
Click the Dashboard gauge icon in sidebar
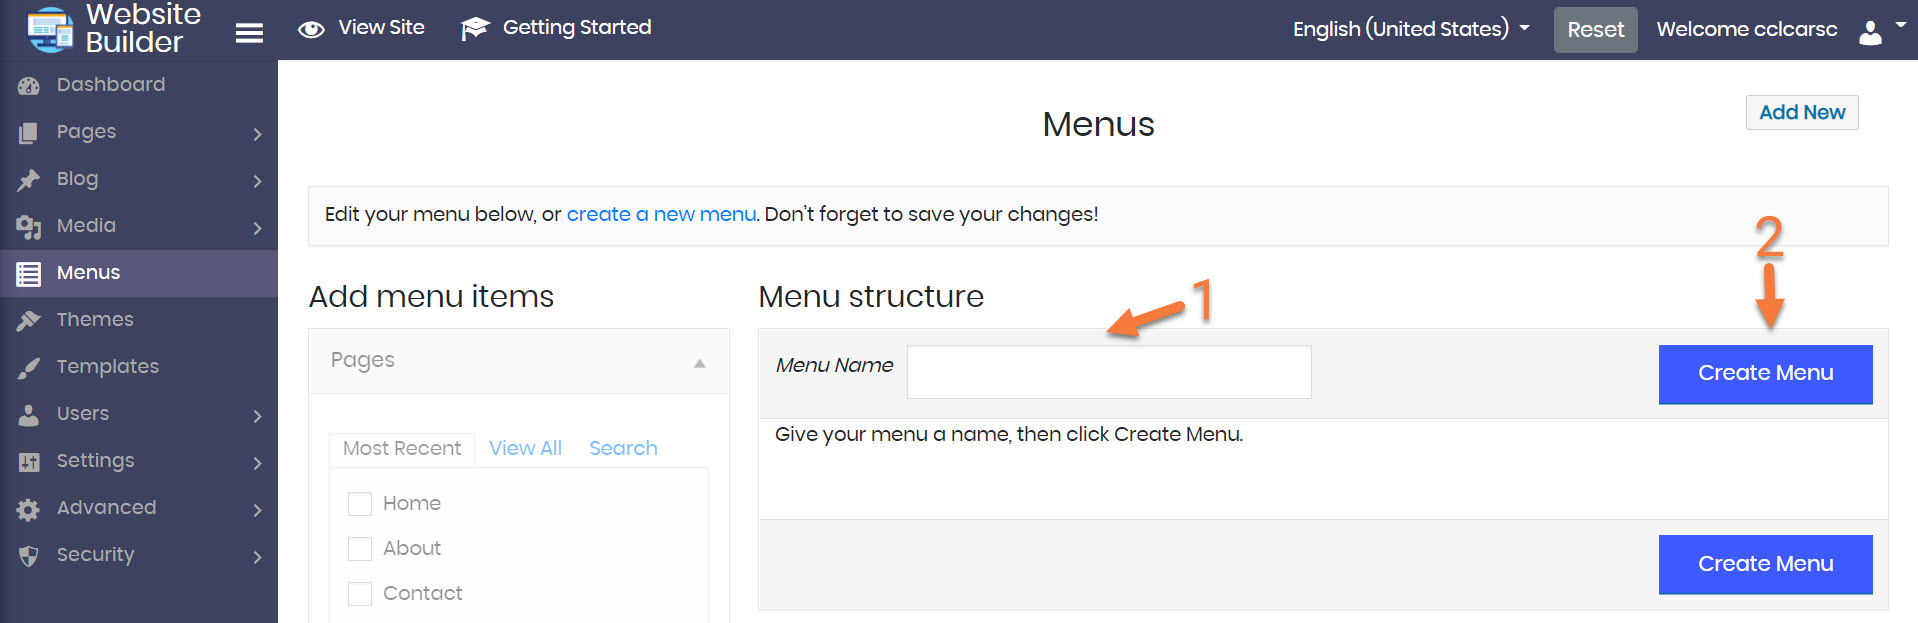point(29,86)
